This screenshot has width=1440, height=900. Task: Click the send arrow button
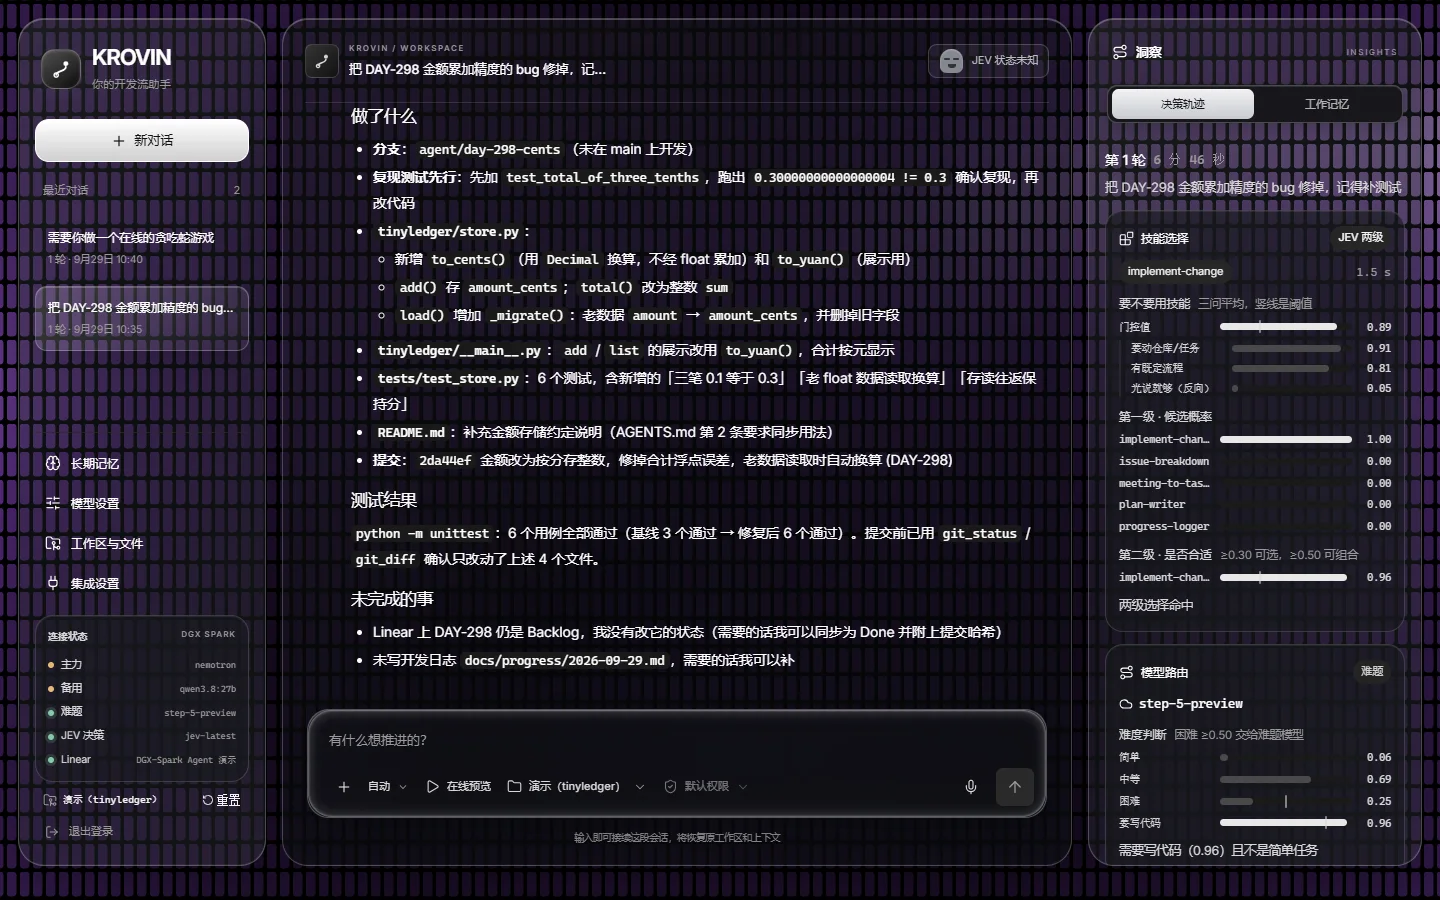pos(1015,787)
